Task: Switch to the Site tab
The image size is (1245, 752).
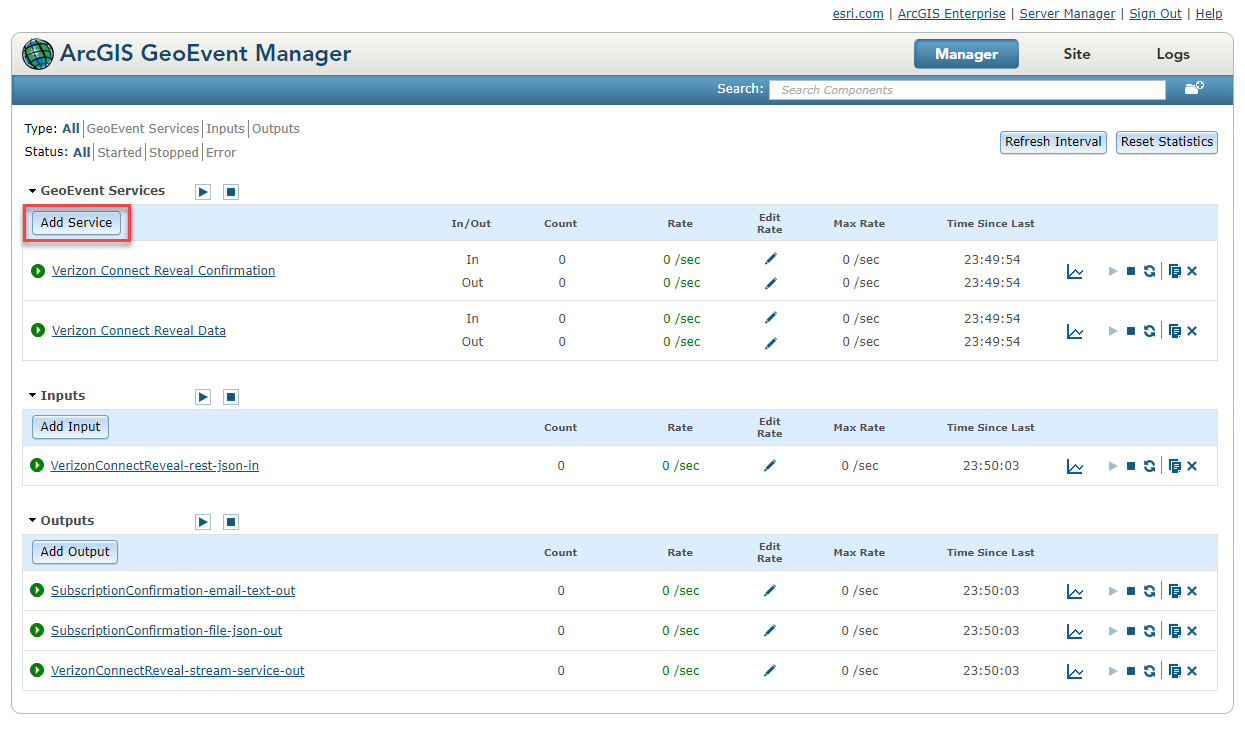Action: [1077, 54]
